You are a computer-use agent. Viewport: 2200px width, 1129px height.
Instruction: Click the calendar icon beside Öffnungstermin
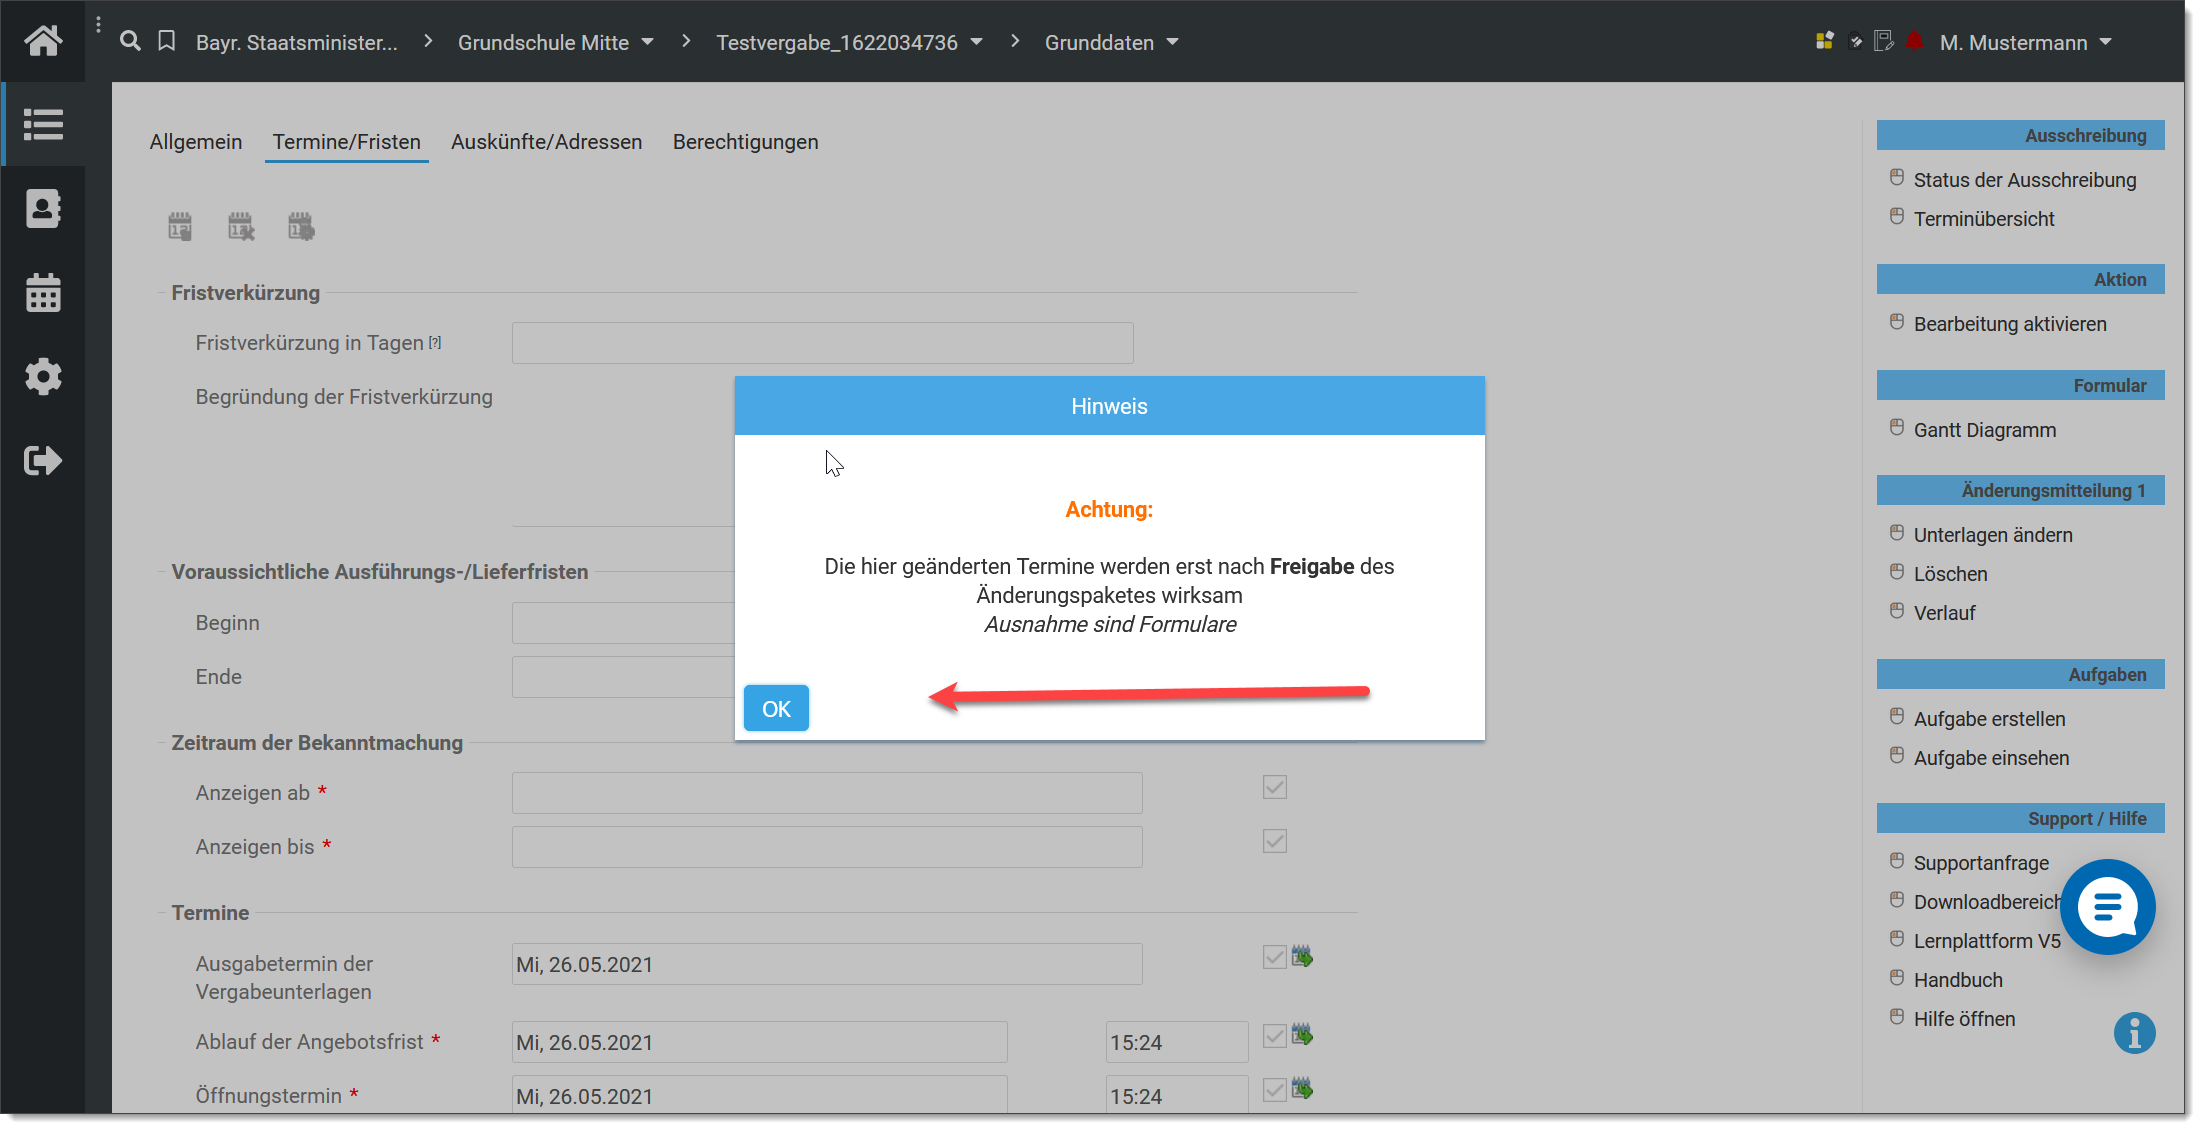tap(1302, 1088)
